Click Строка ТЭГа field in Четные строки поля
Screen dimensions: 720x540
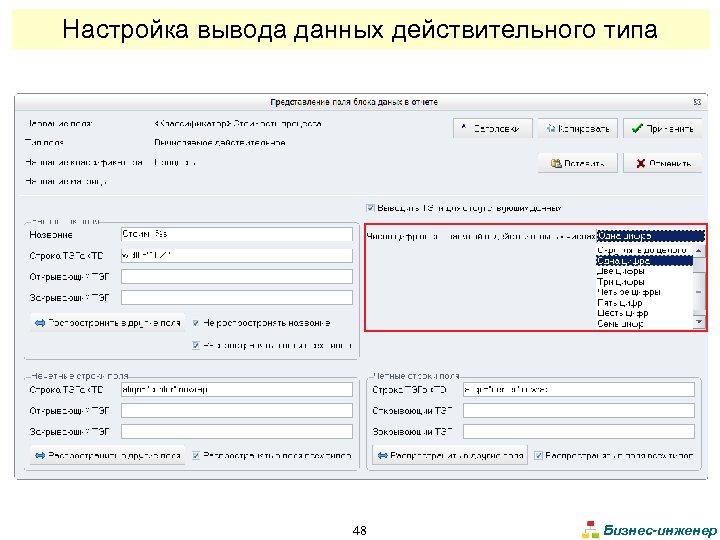pos(579,389)
